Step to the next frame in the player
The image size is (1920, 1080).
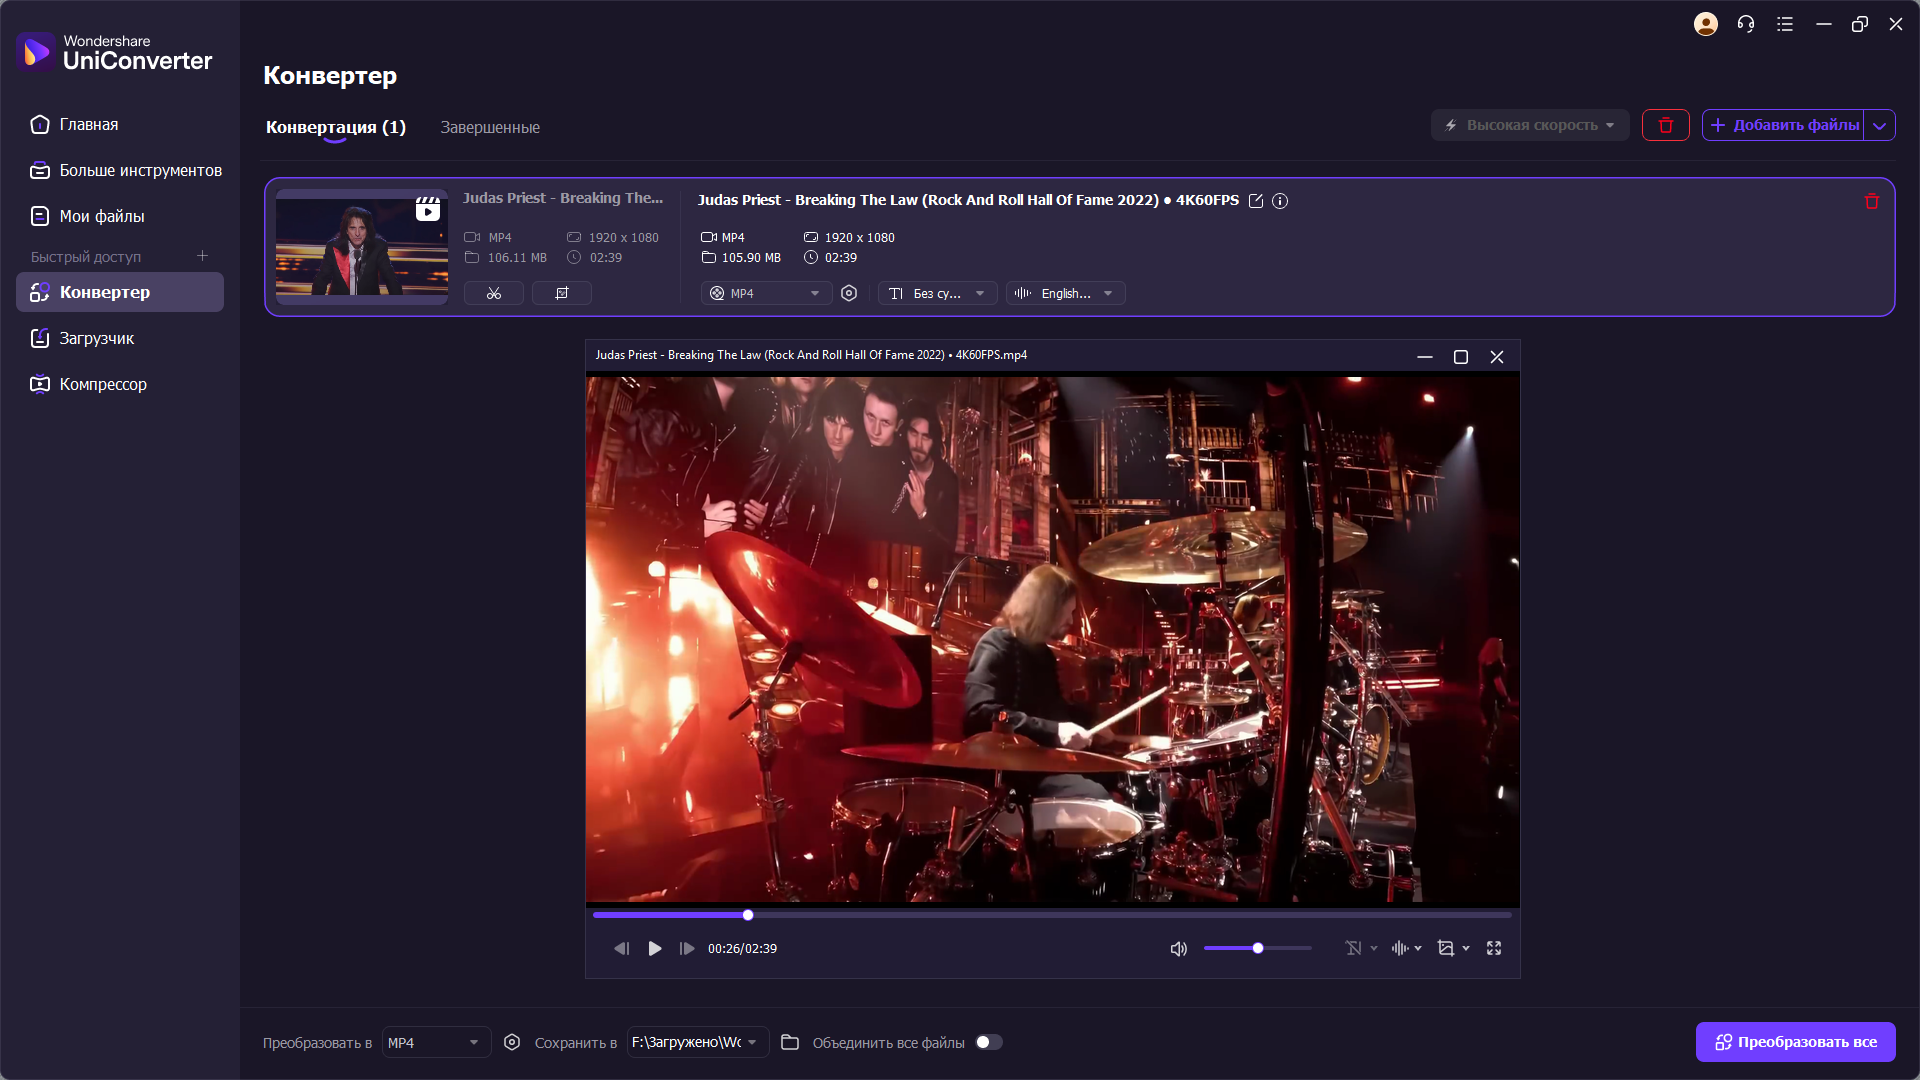tap(687, 948)
